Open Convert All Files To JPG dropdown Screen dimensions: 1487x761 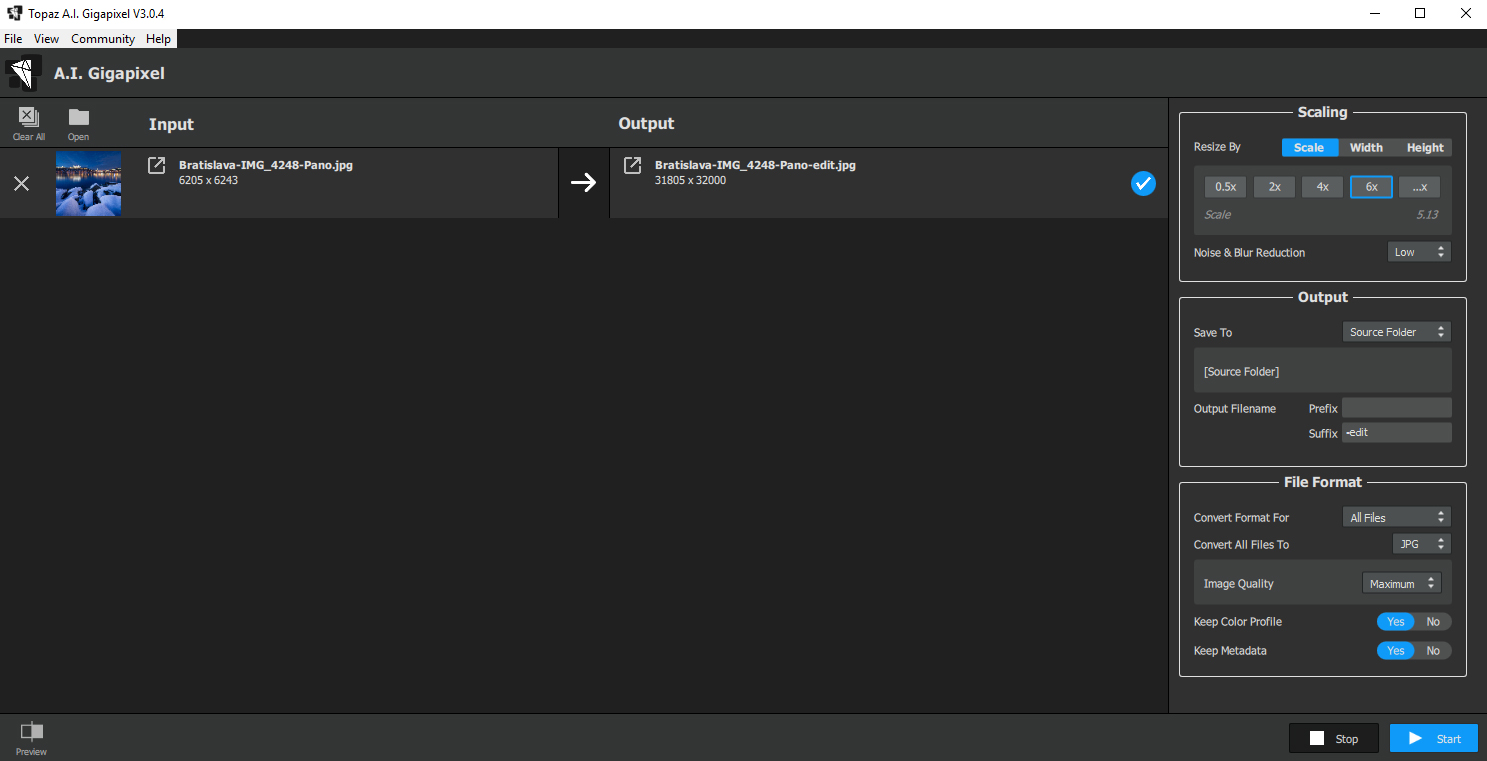tap(1421, 544)
